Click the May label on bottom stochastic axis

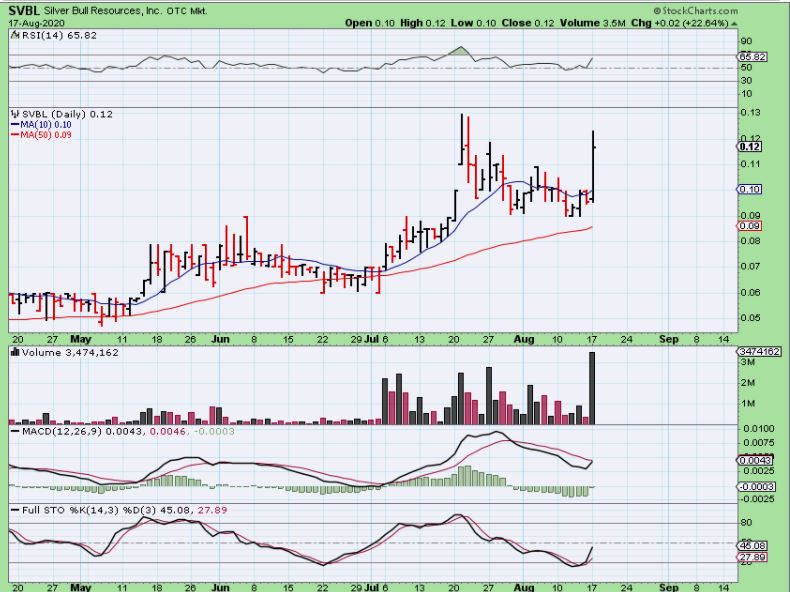(x=81, y=587)
